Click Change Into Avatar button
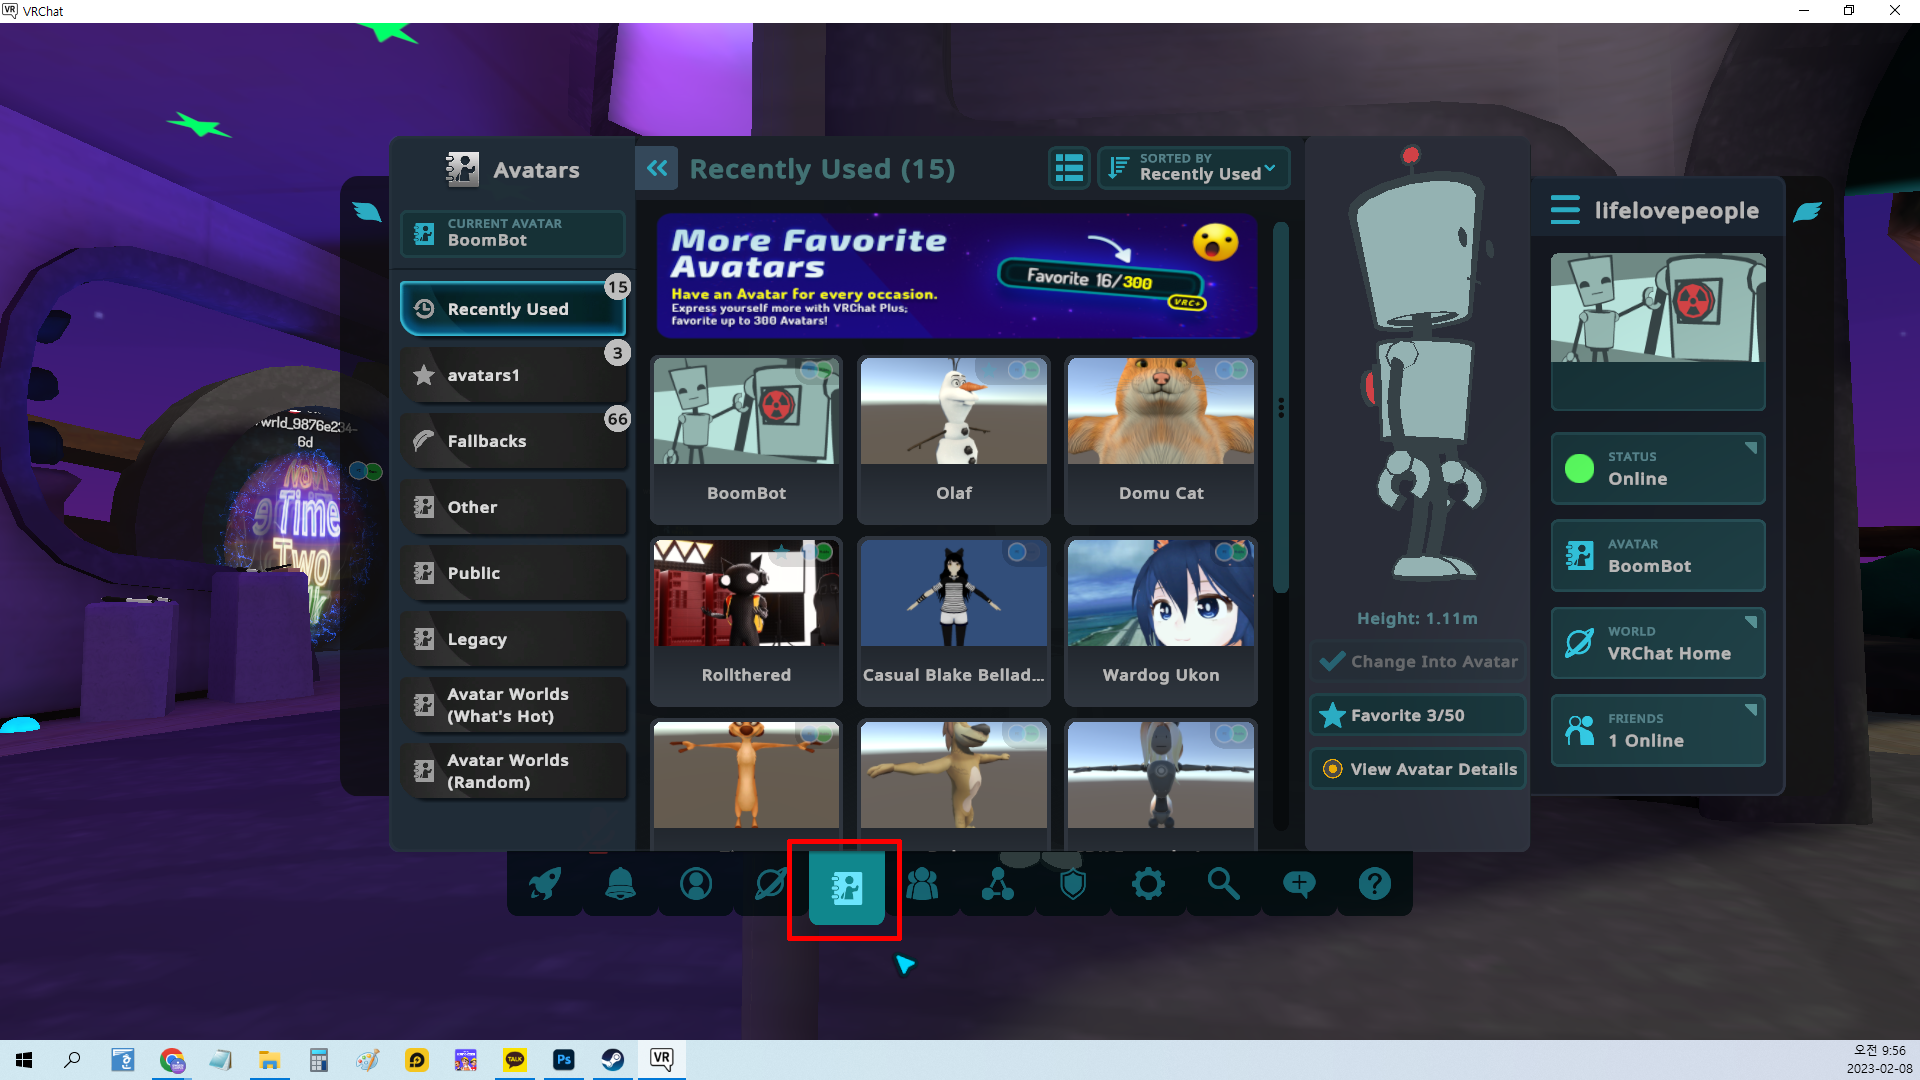Image resolution: width=1920 pixels, height=1080 pixels. [1417, 661]
